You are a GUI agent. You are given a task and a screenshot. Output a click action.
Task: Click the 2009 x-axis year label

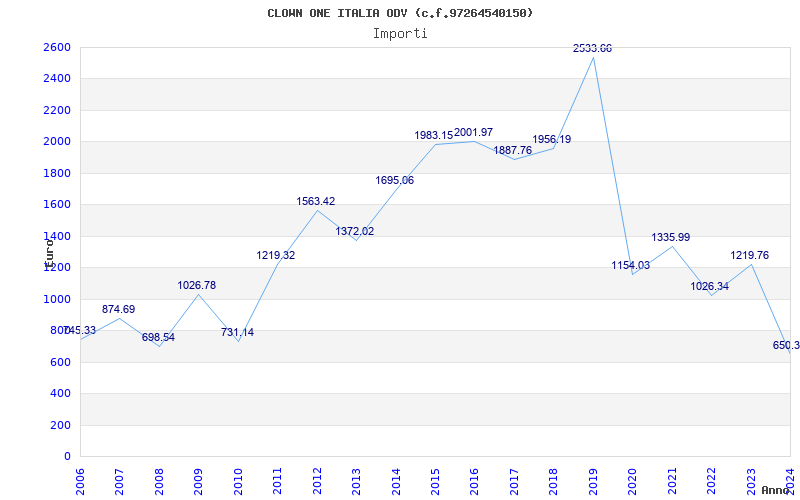(x=198, y=480)
